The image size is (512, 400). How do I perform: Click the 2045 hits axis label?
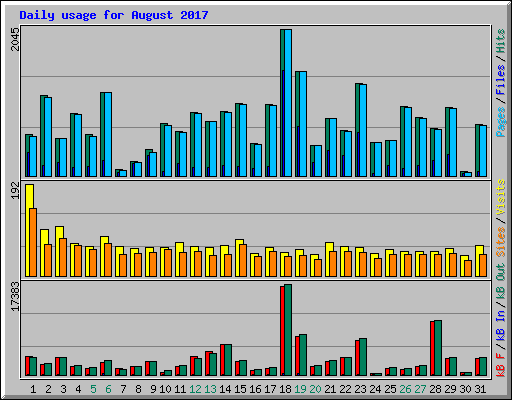[x=15, y=39]
